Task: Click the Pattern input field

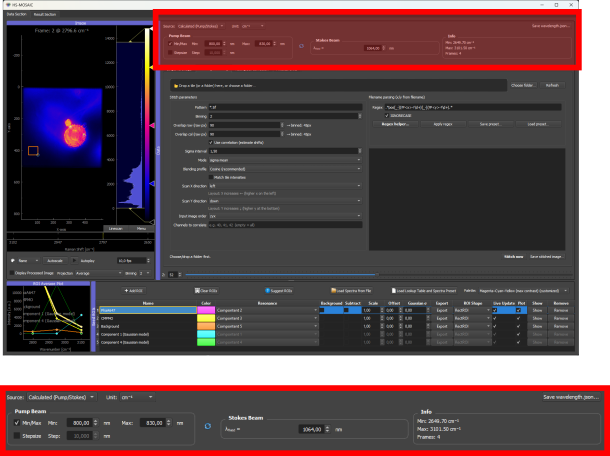Action: pyautogui.click(x=285, y=107)
